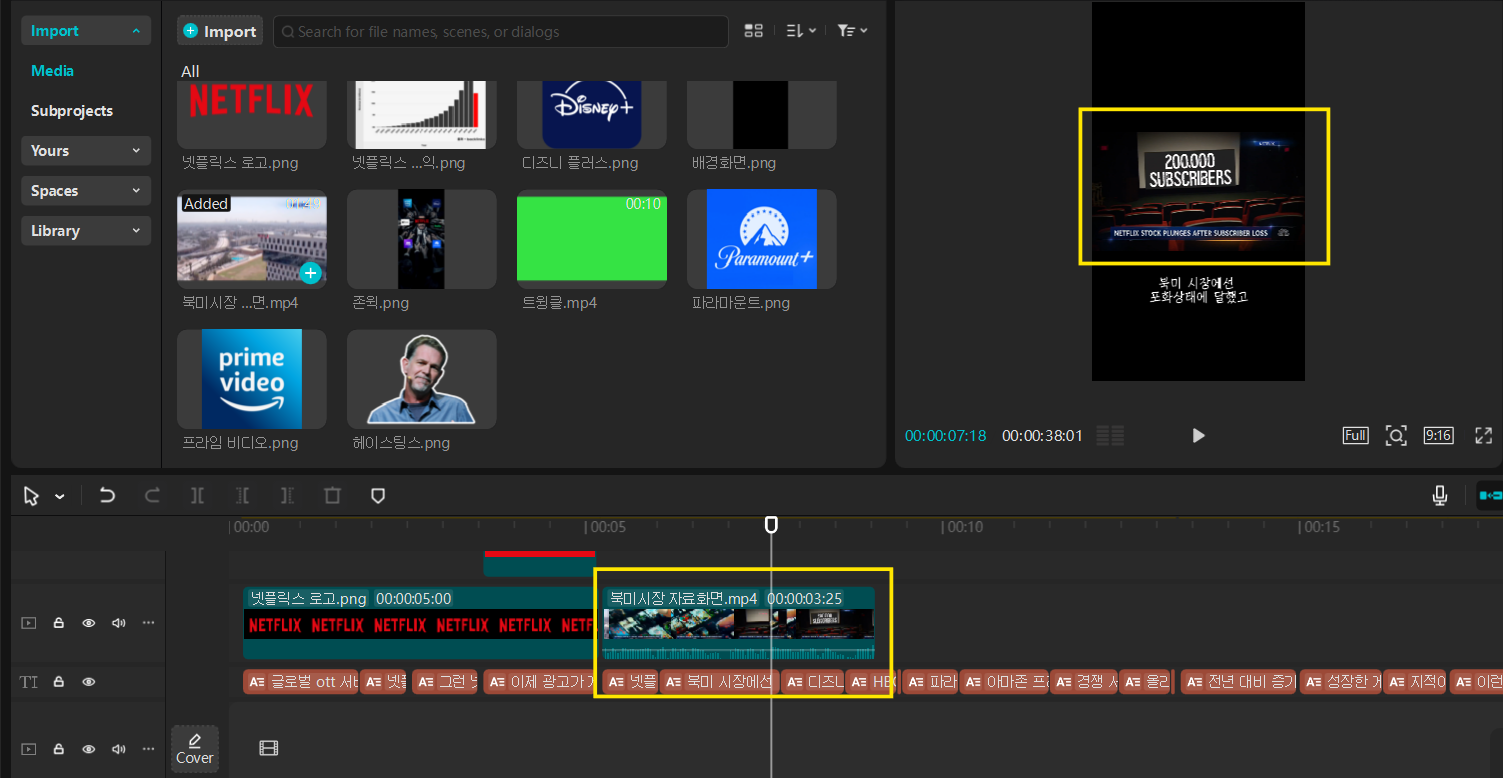Hide the subtitle text track
Image resolution: width=1503 pixels, height=778 pixels.
tap(89, 682)
